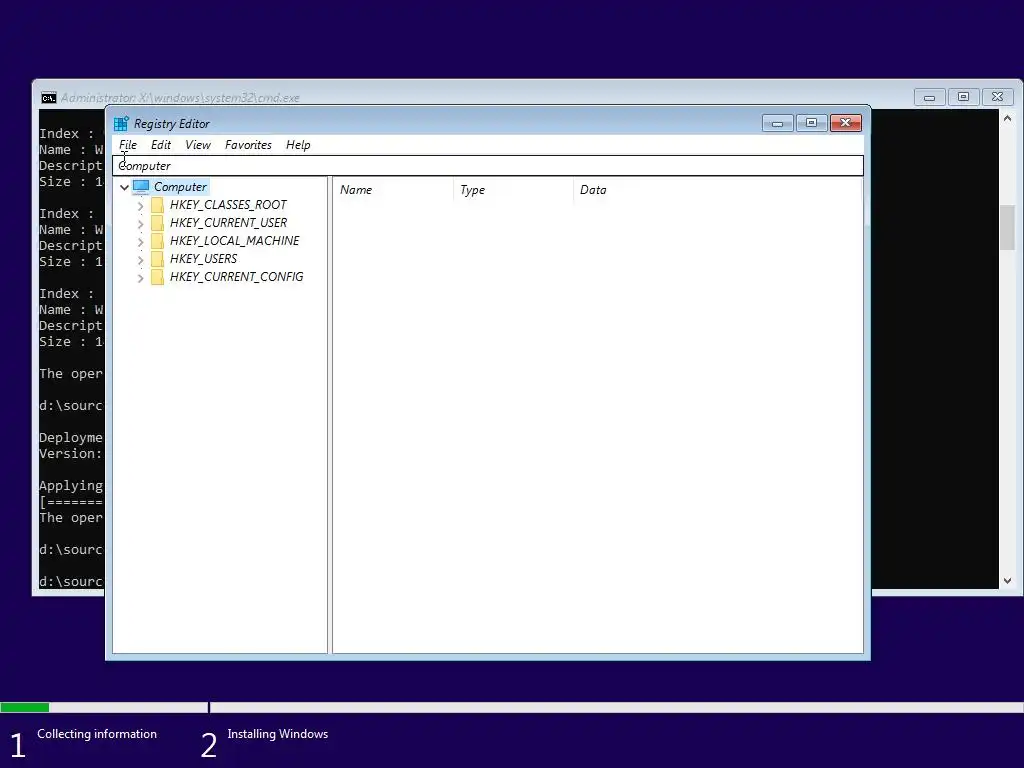Viewport: 1024px width, 768px height.
Task: Close the Registry Editor window
Action: tap(846, 123)
